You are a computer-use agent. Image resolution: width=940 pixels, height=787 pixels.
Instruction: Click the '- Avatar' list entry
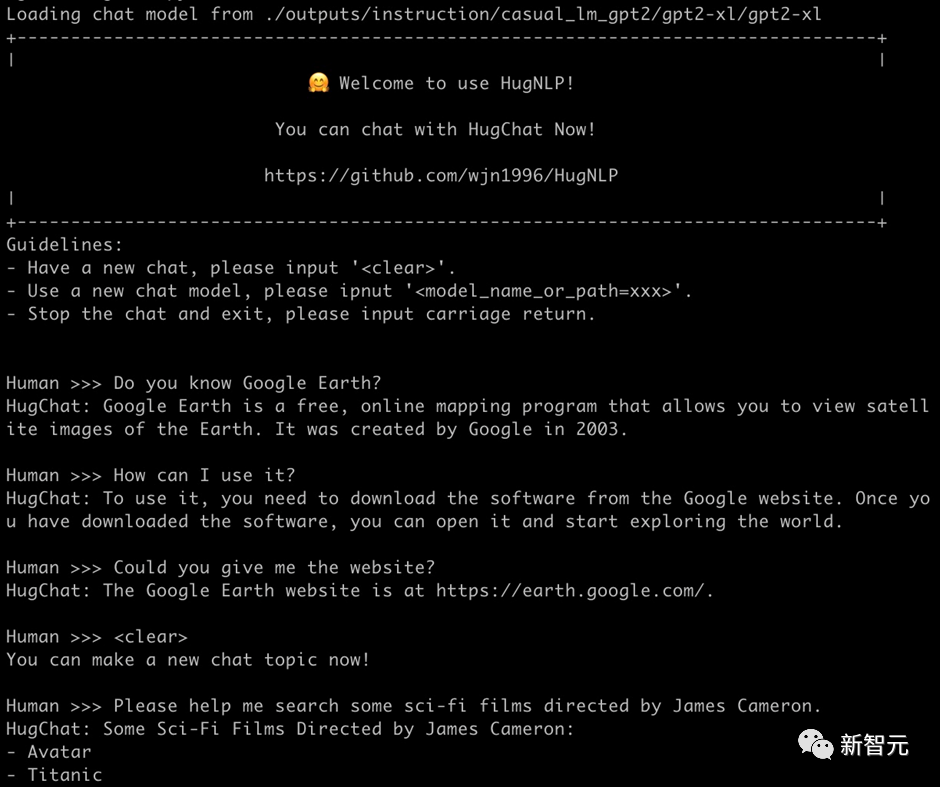point(49,752)
